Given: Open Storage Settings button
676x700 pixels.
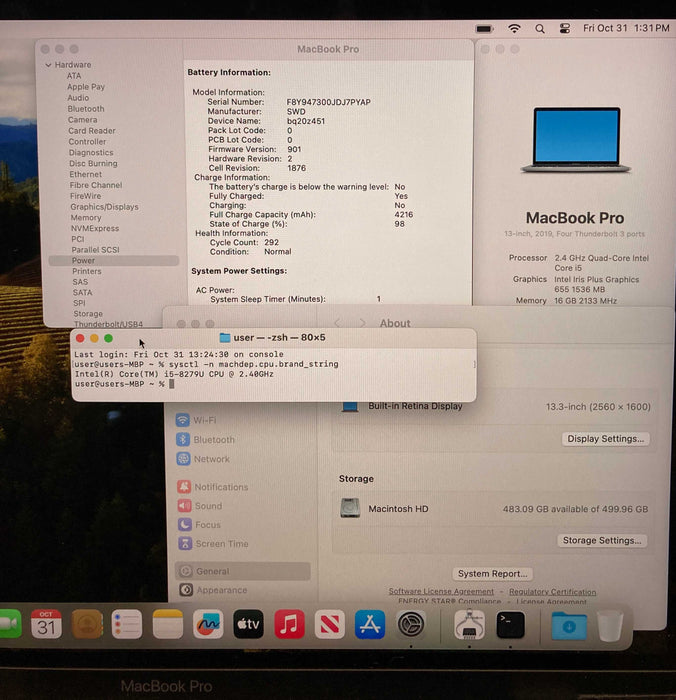Looking at the screenshot, I should point(602,540).
